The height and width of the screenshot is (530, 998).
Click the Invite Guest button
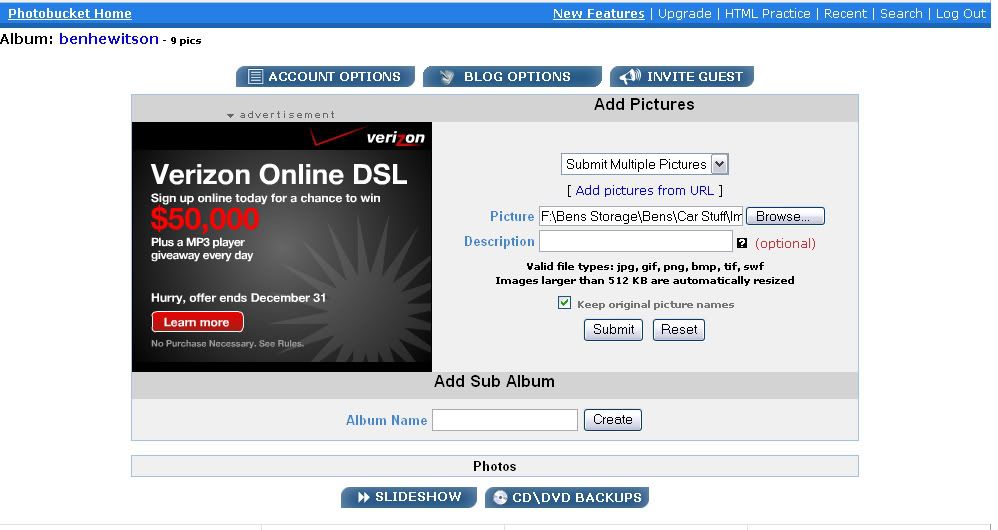pos(682,76)
